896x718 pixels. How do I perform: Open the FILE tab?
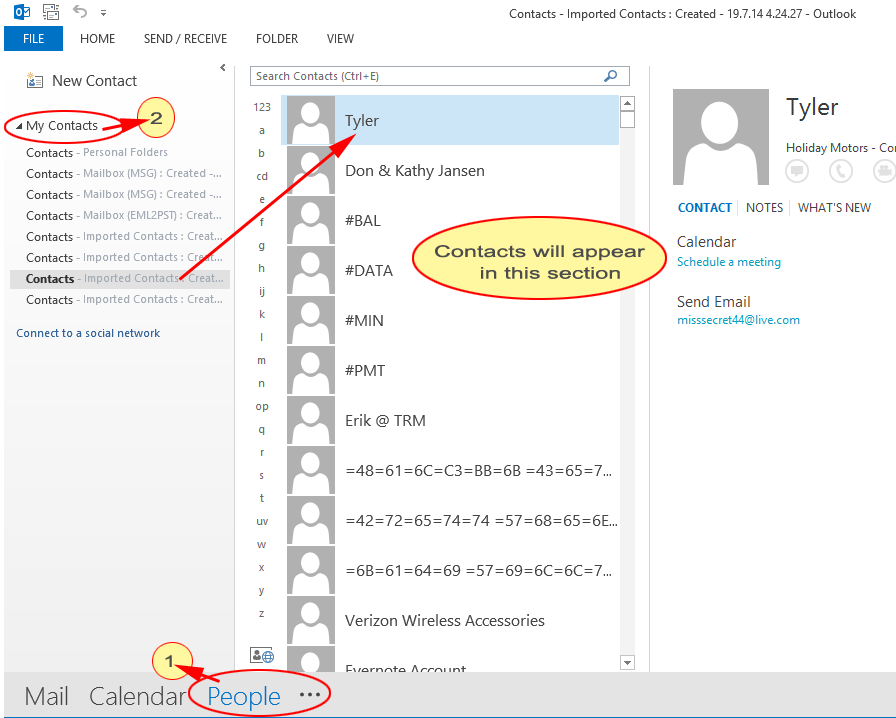click(33, 39)
